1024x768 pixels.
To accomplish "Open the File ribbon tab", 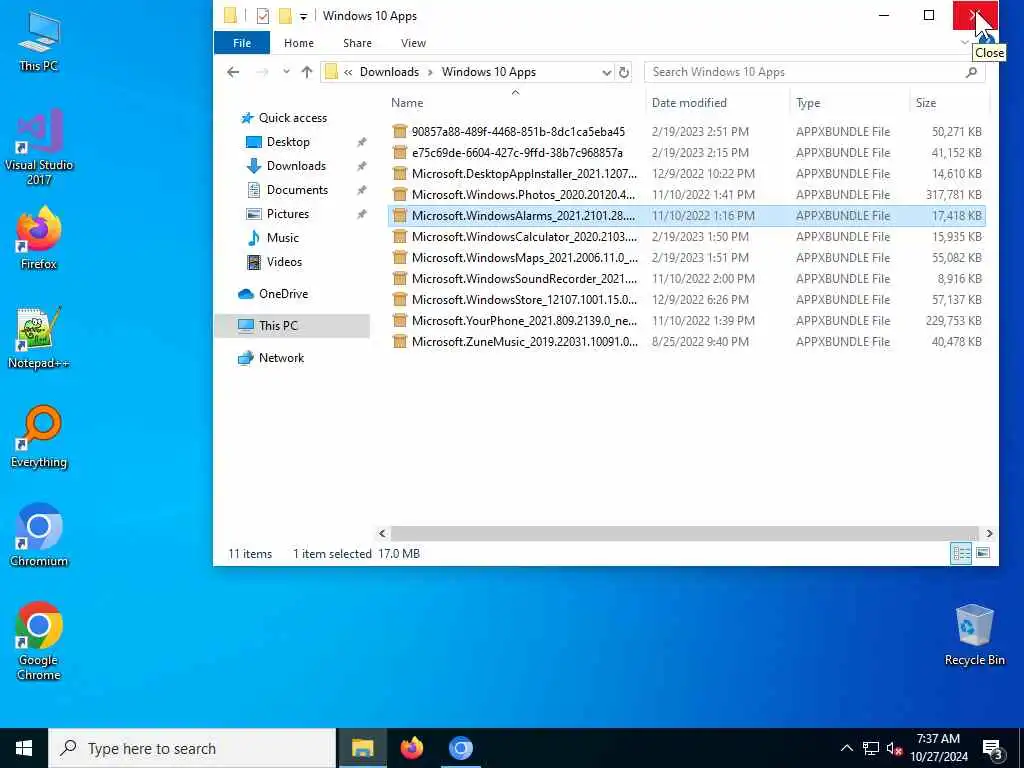I will [x=242, y=43].
